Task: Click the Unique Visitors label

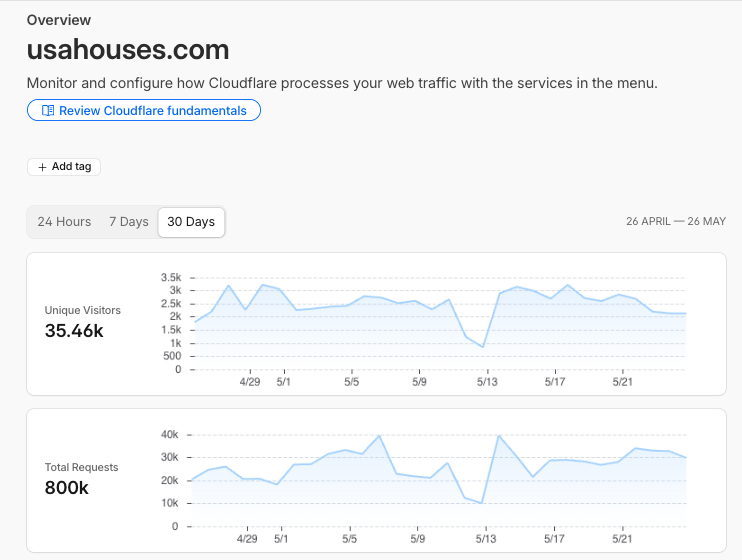Action: point(82,310)
